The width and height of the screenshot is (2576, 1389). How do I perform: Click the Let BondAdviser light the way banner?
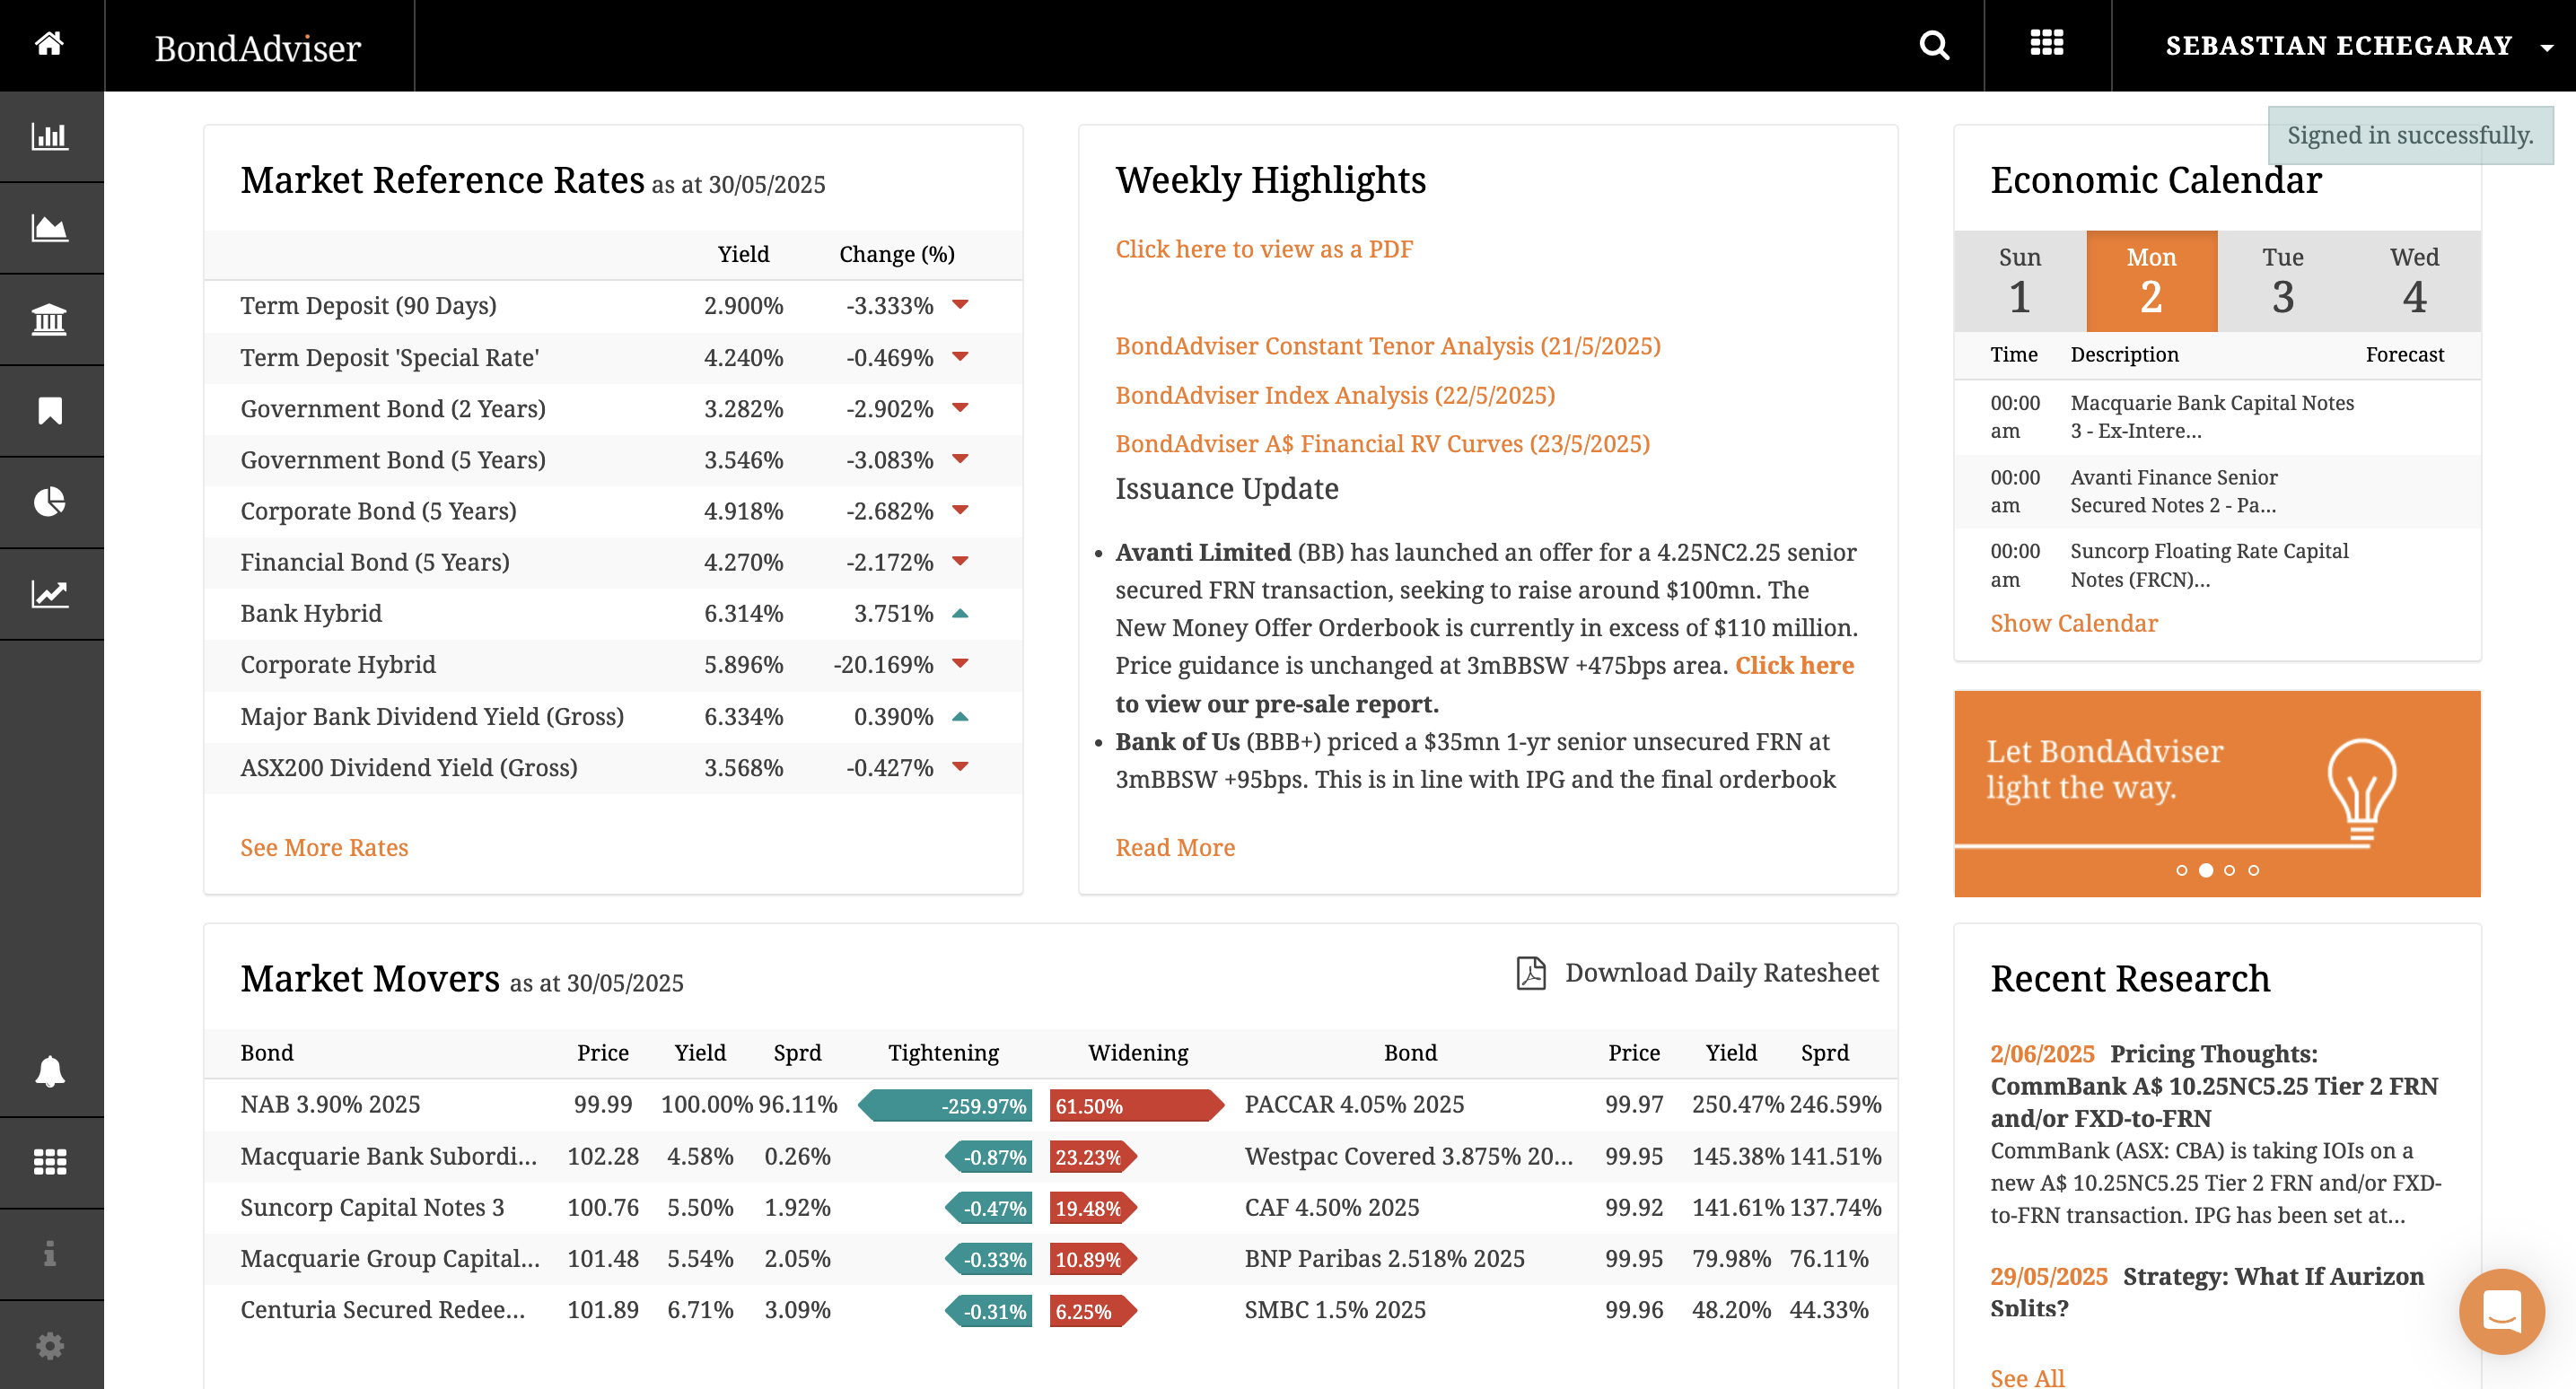pyautogui.click(x=2217, y=793)
